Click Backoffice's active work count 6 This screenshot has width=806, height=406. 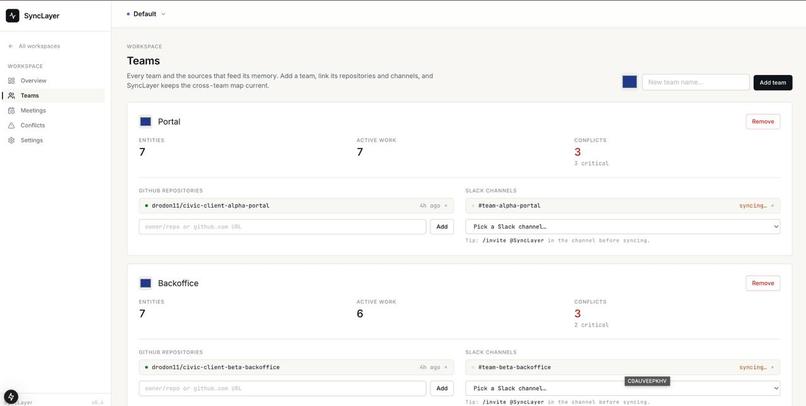click(360, 313)
